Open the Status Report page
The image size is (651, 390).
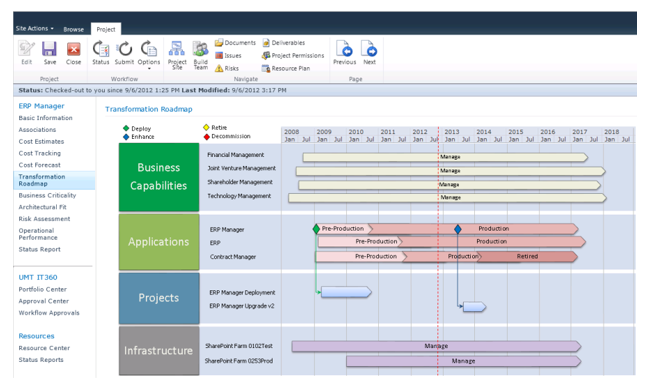point(39,249)
